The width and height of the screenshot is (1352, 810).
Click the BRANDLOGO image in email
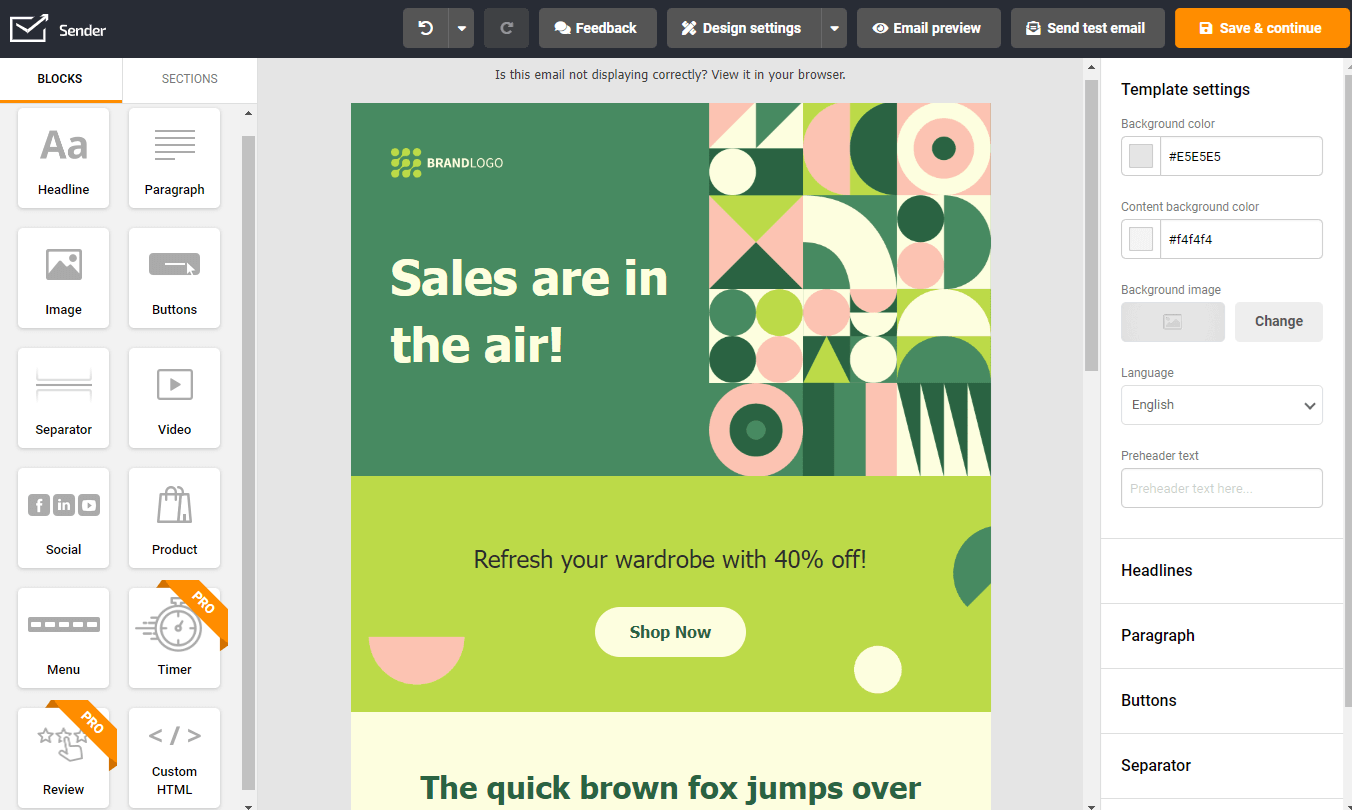[x=447, y=162]
